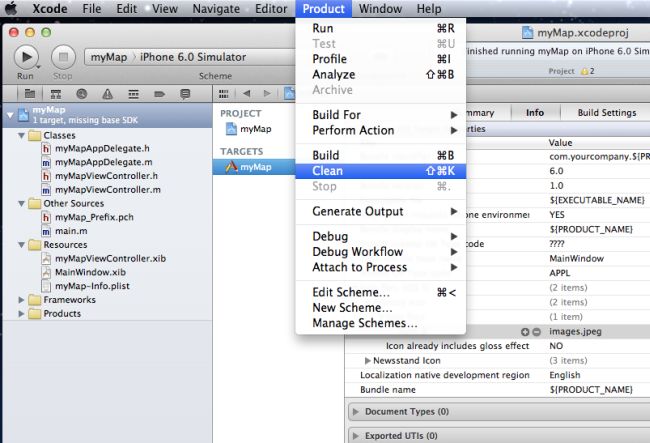Open Attach to Process submenu

(381, 267)
